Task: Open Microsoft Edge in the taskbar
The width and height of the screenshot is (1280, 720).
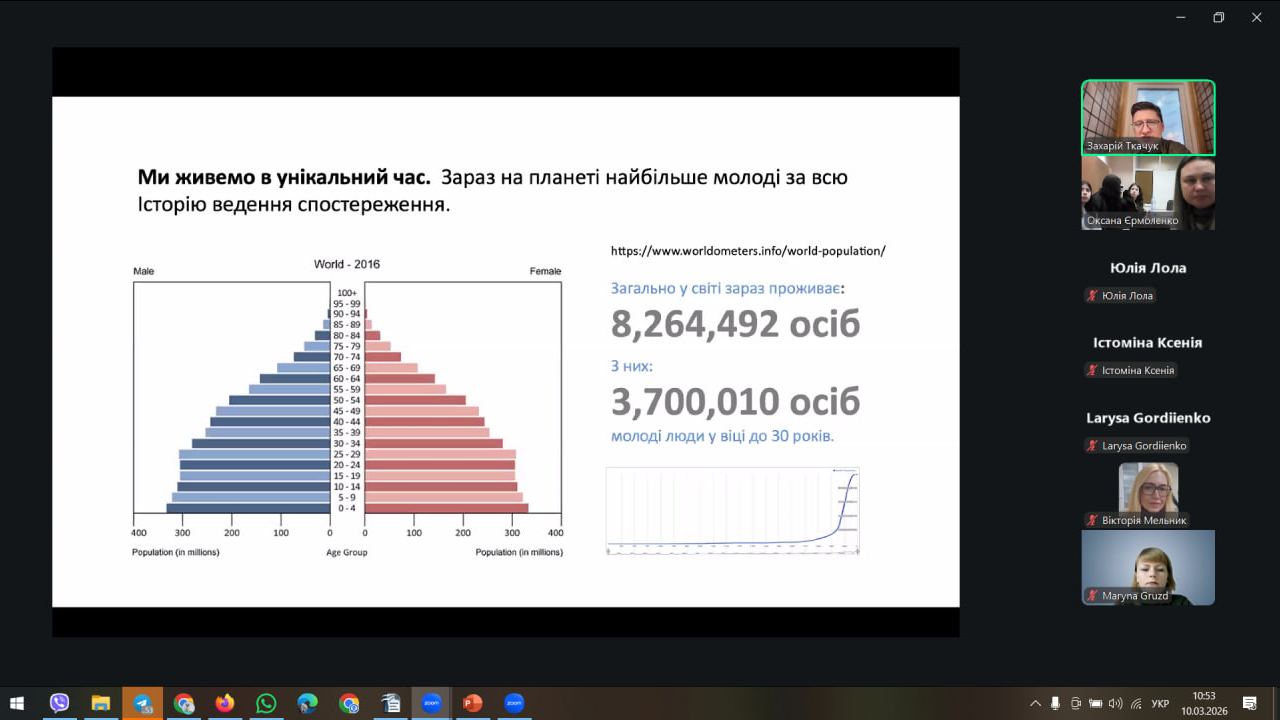Action: coord(307,703)
